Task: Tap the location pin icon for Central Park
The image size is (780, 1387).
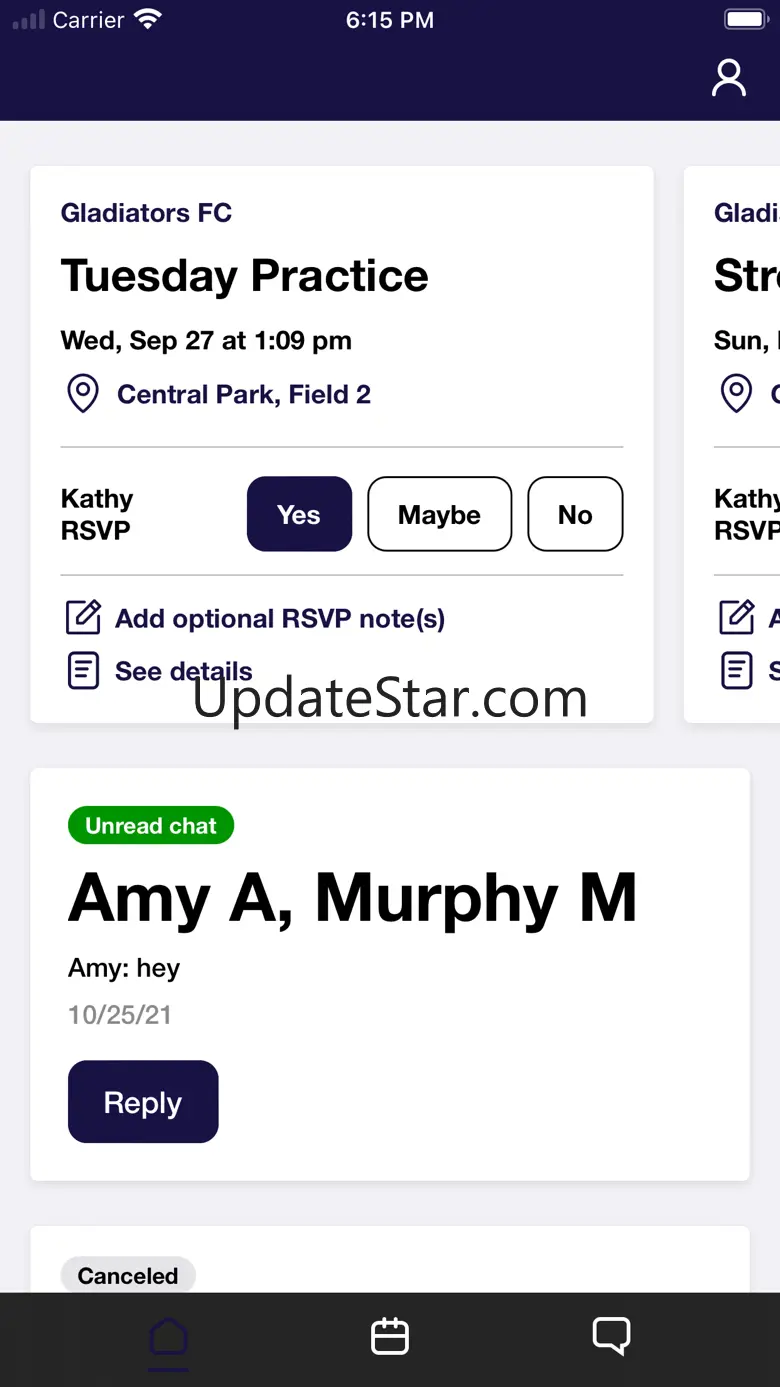Action: point(83,394)
